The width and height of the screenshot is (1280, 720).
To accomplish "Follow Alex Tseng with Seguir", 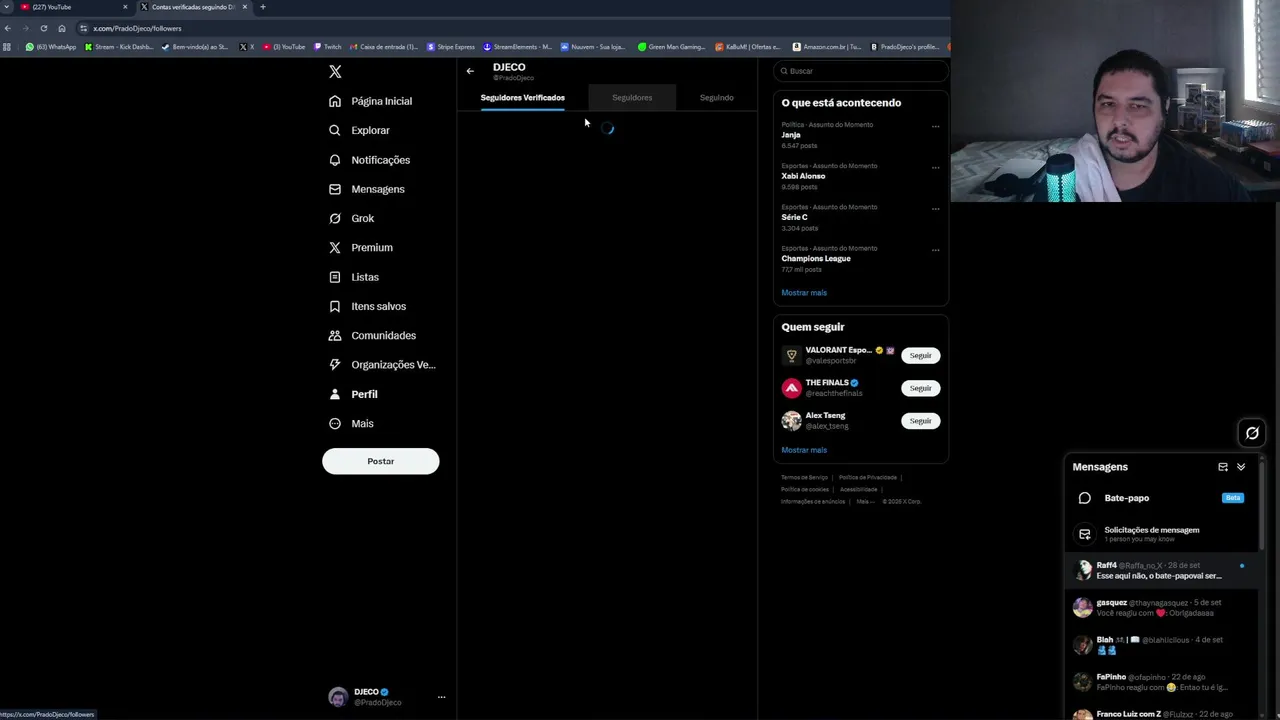I will tap(920, 421).
